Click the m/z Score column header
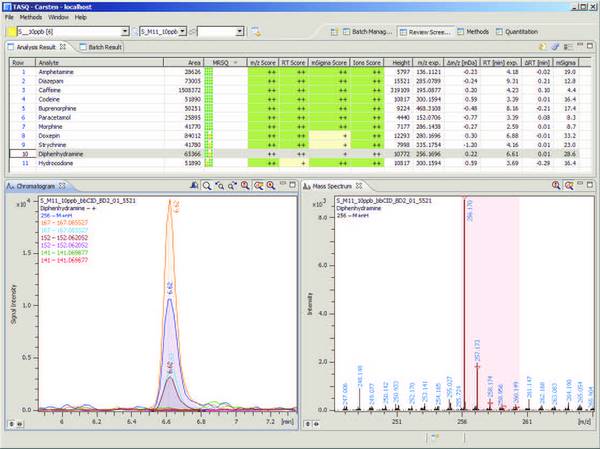 pyautogui.click(x=262, y=62)
